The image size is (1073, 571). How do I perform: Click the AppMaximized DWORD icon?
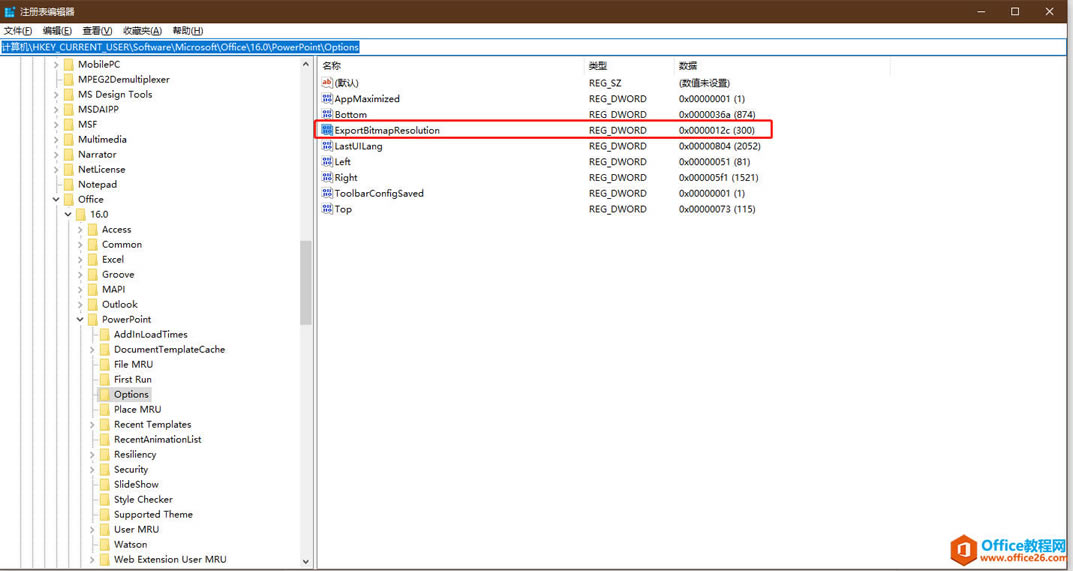(327, 99)
